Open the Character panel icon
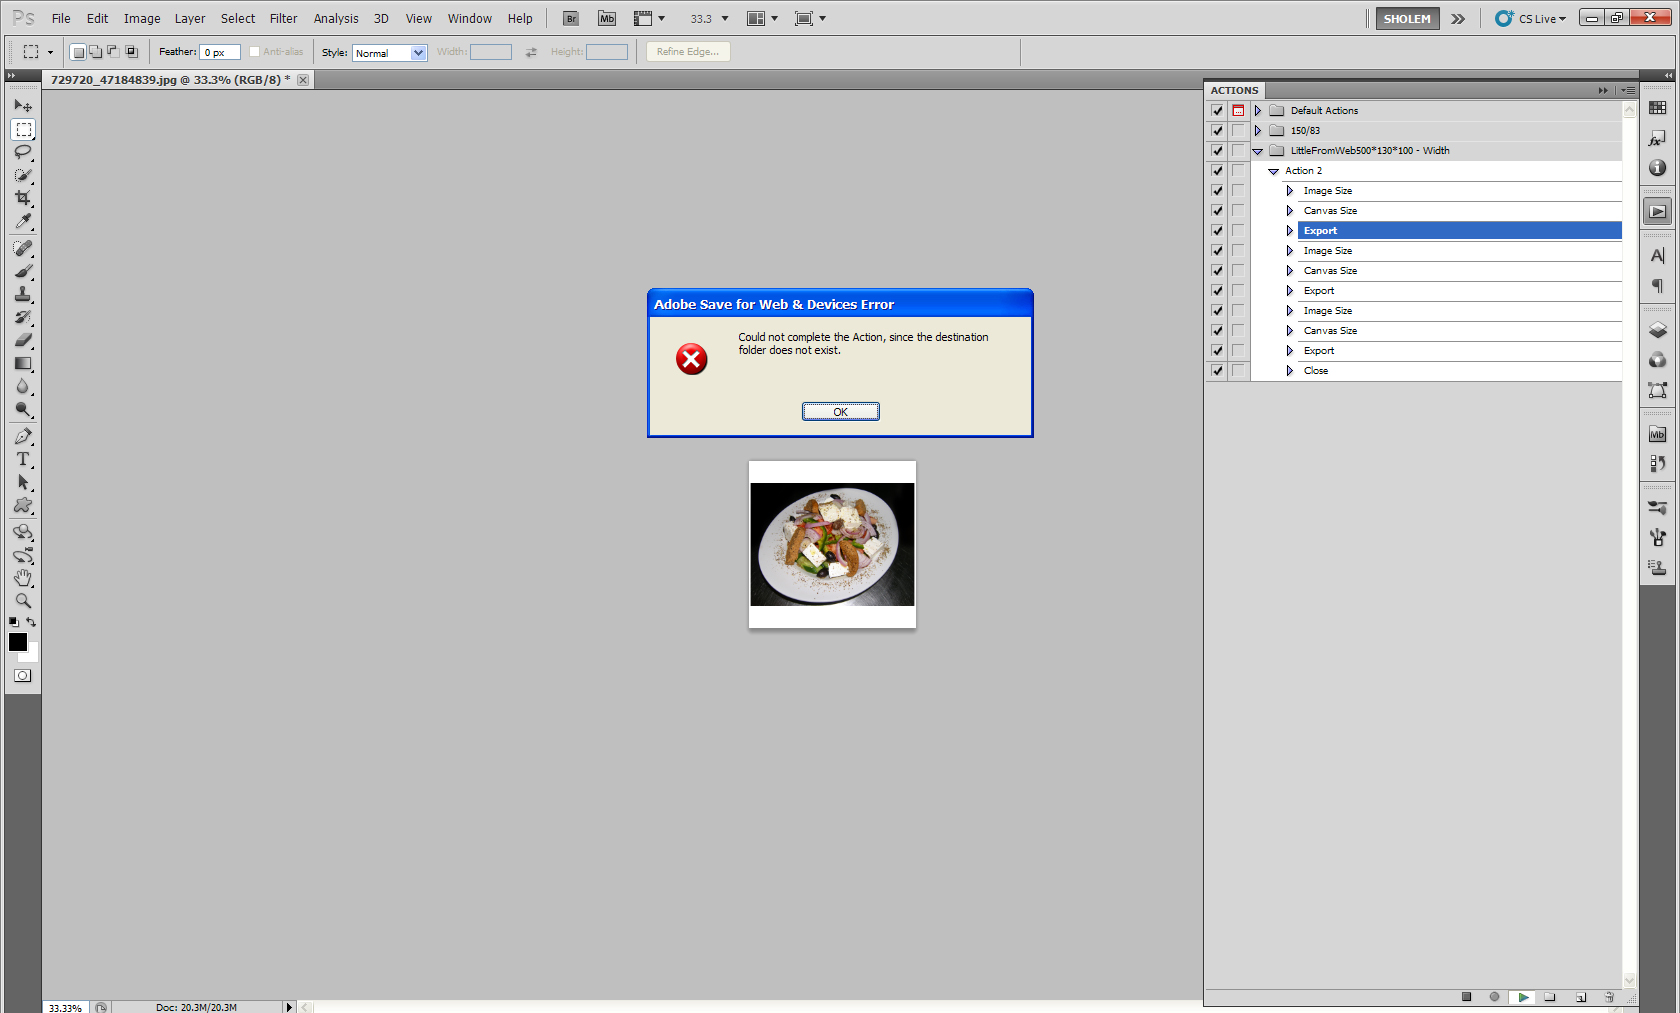Image resolution: width=1680 pixels, height=1013 pixels. [x=1657, y=256]
